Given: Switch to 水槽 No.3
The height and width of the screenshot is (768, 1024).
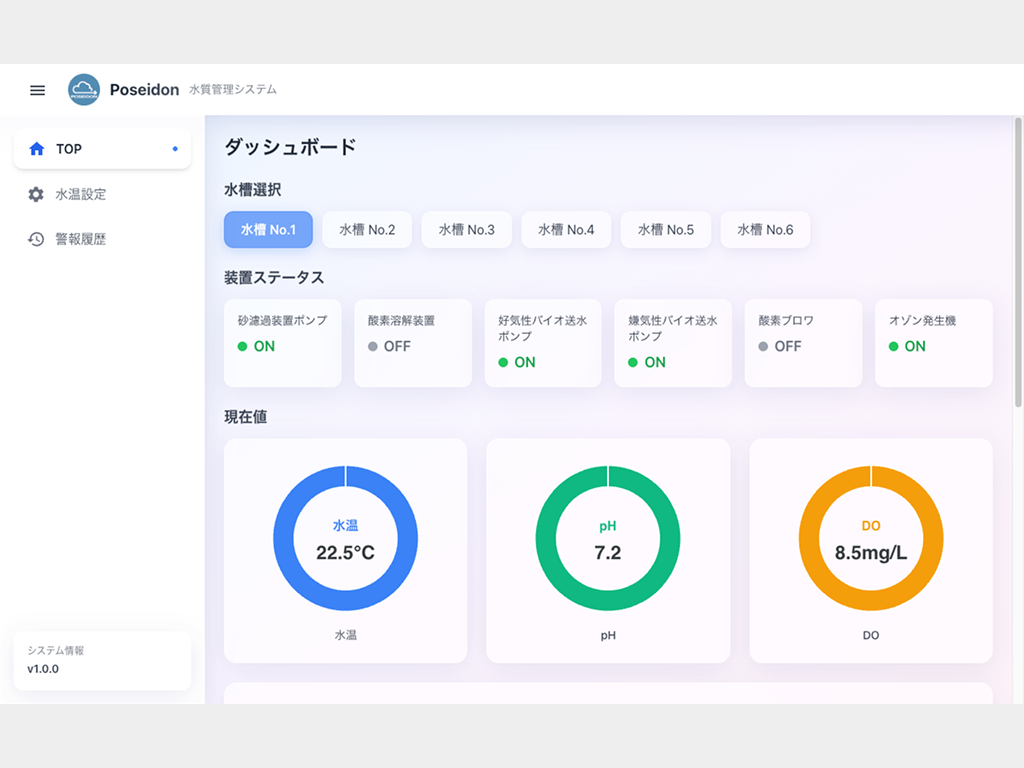Looking at the screenshot, I should click(x=466, y=230).
